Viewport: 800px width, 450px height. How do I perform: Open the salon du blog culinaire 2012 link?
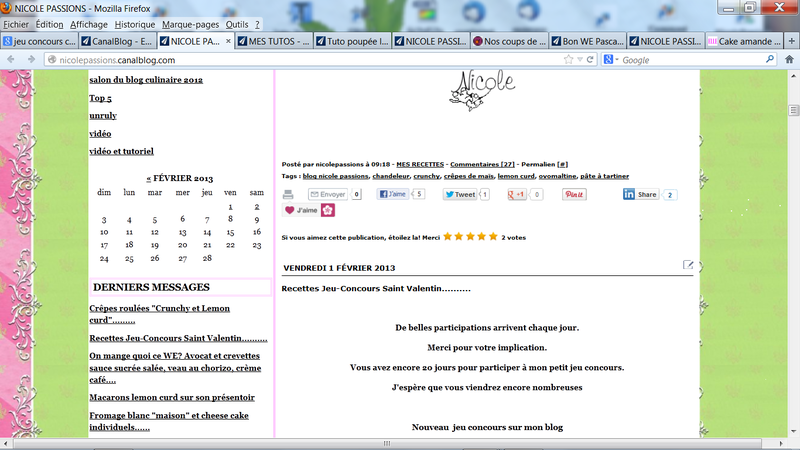point(146,80)
